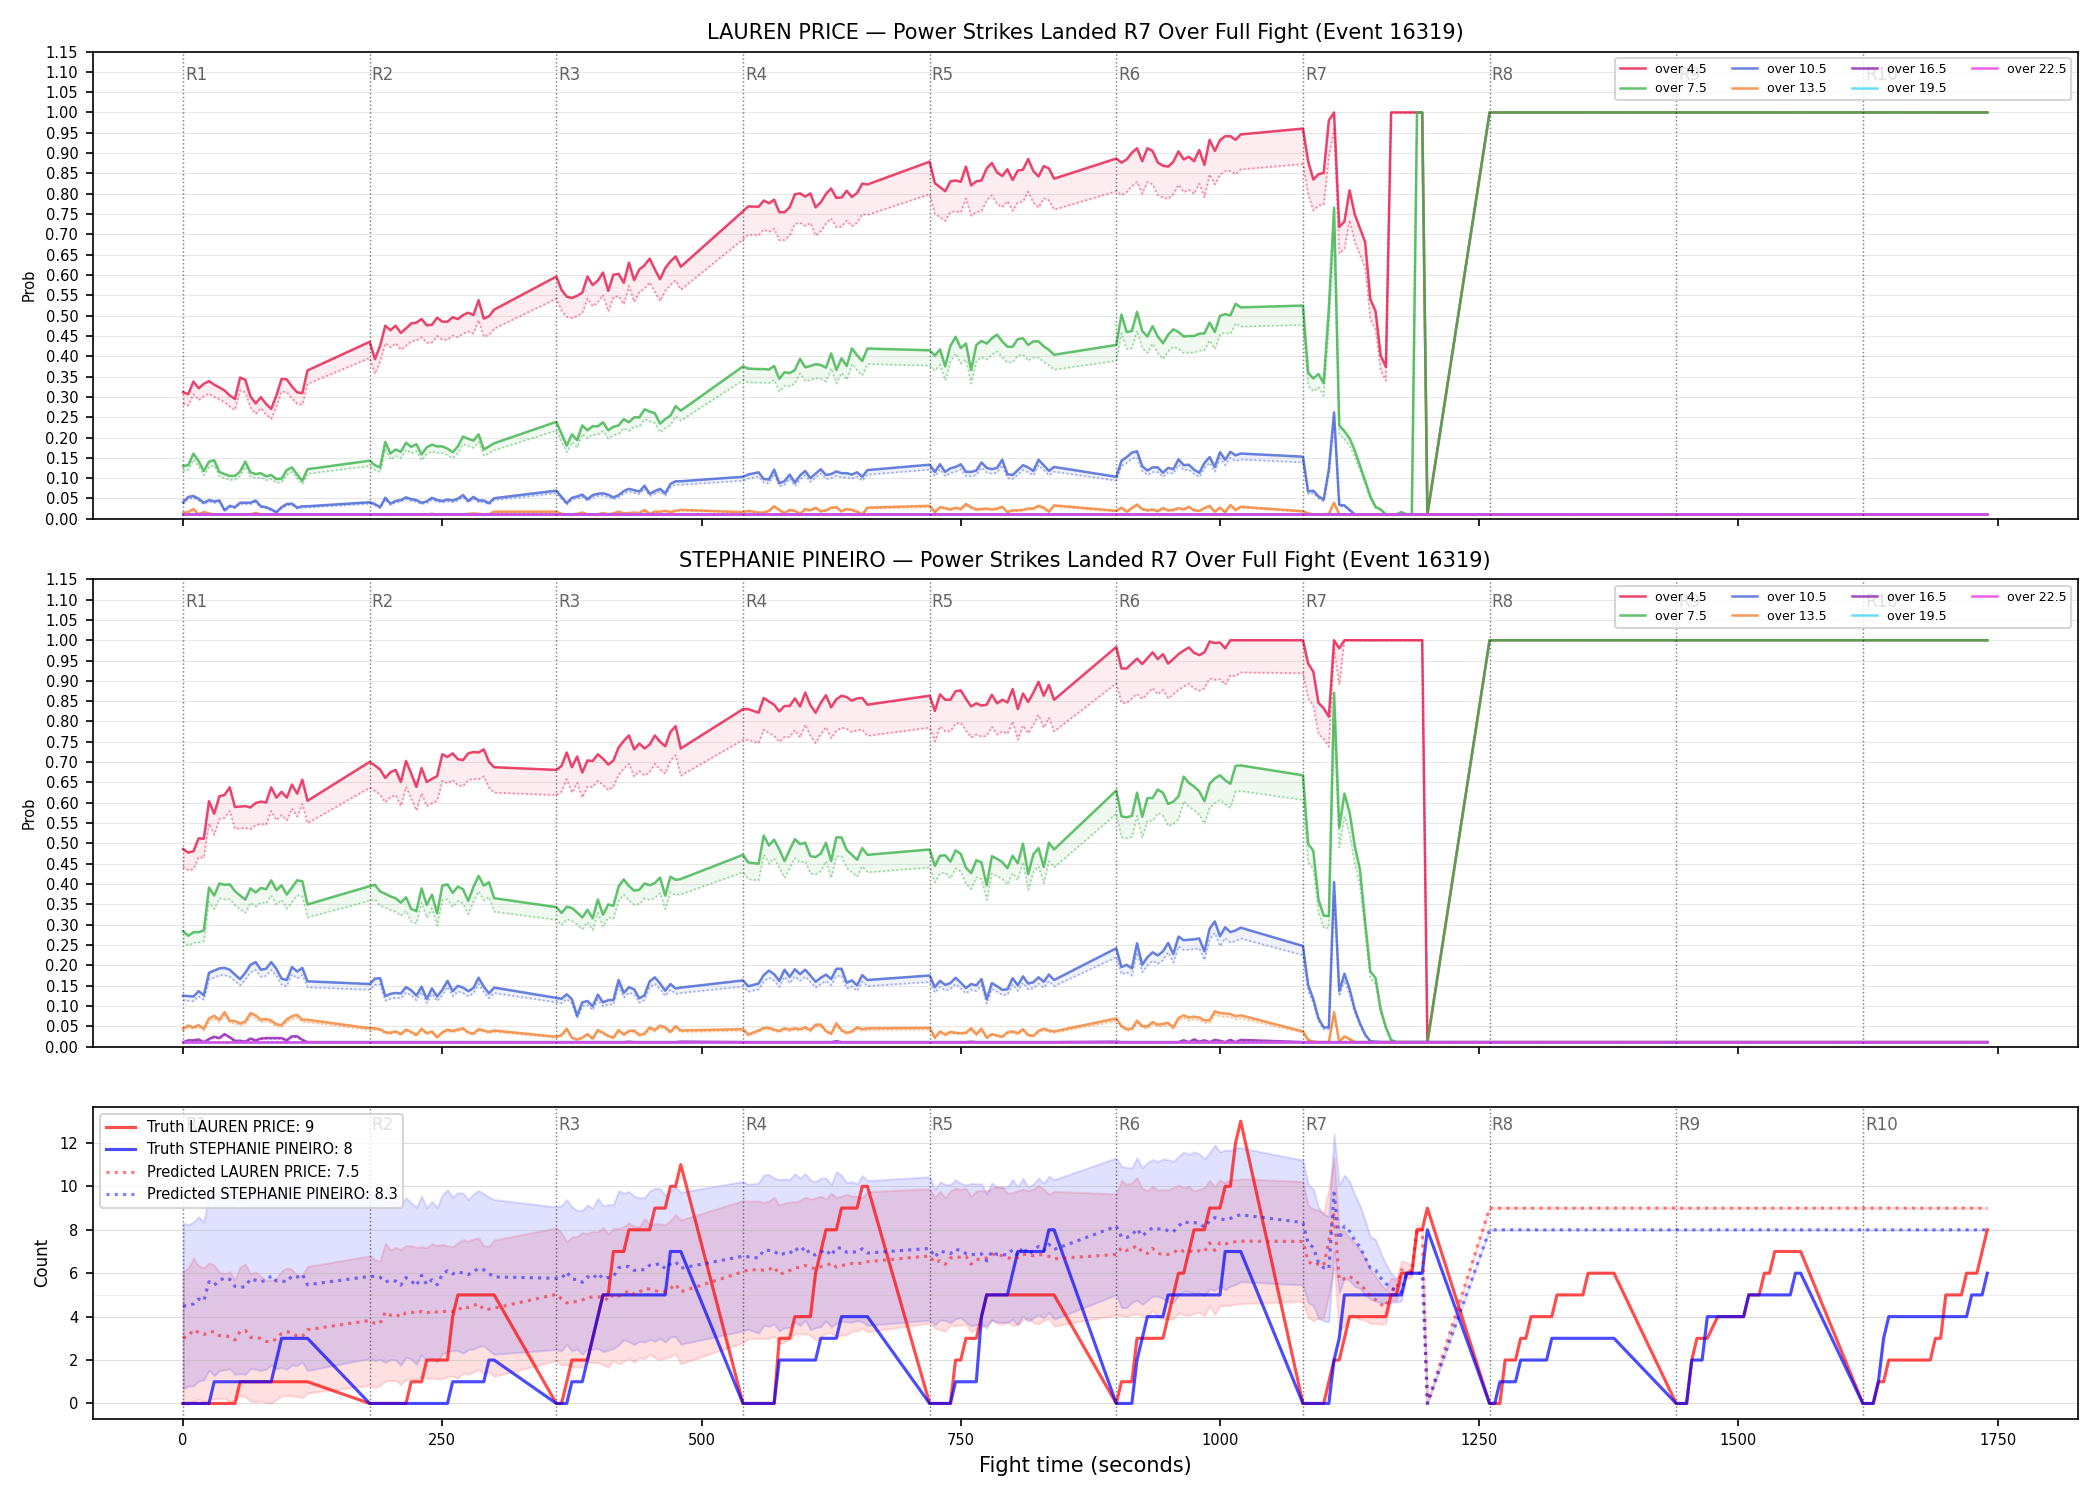Click 1.00 tick on Stephanie Pineiro Prob axis
This screenshot has height=1500, width=2100.
62,640
